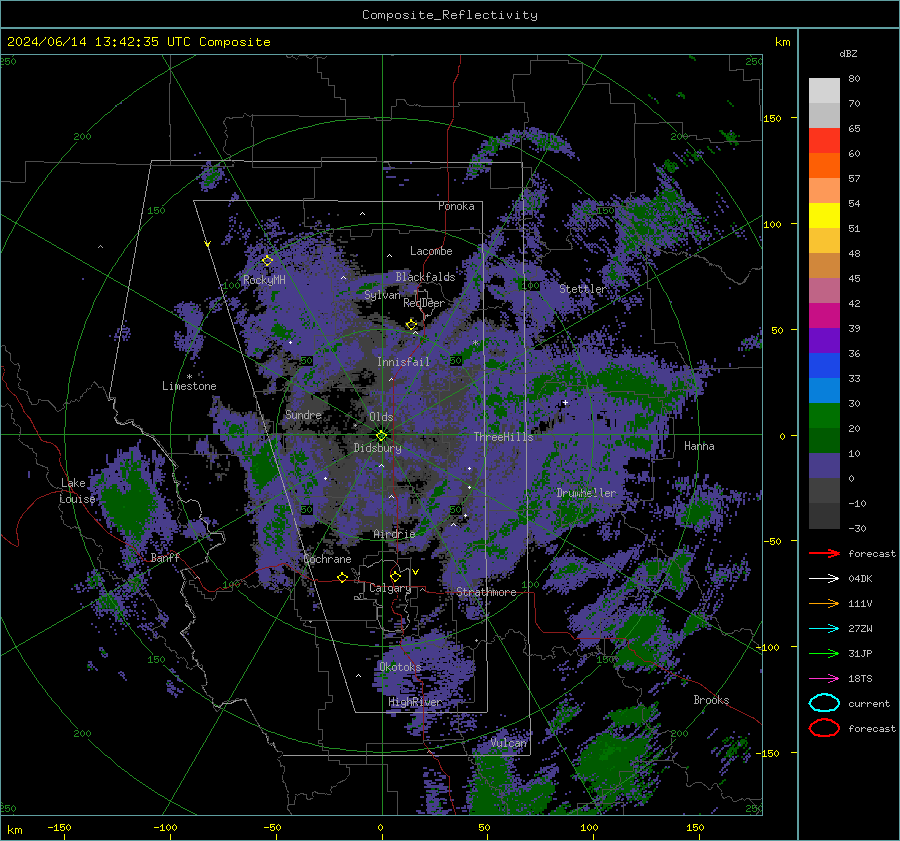This screenshot has height=841, width=900.
Task: Click the Drumheller map label
Action: tap(586, 493)
